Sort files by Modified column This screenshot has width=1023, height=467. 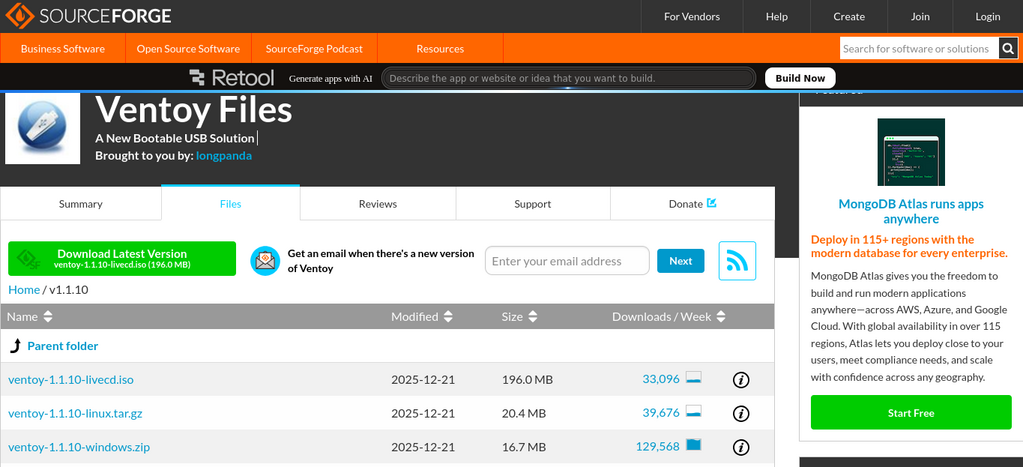point(422,317)
